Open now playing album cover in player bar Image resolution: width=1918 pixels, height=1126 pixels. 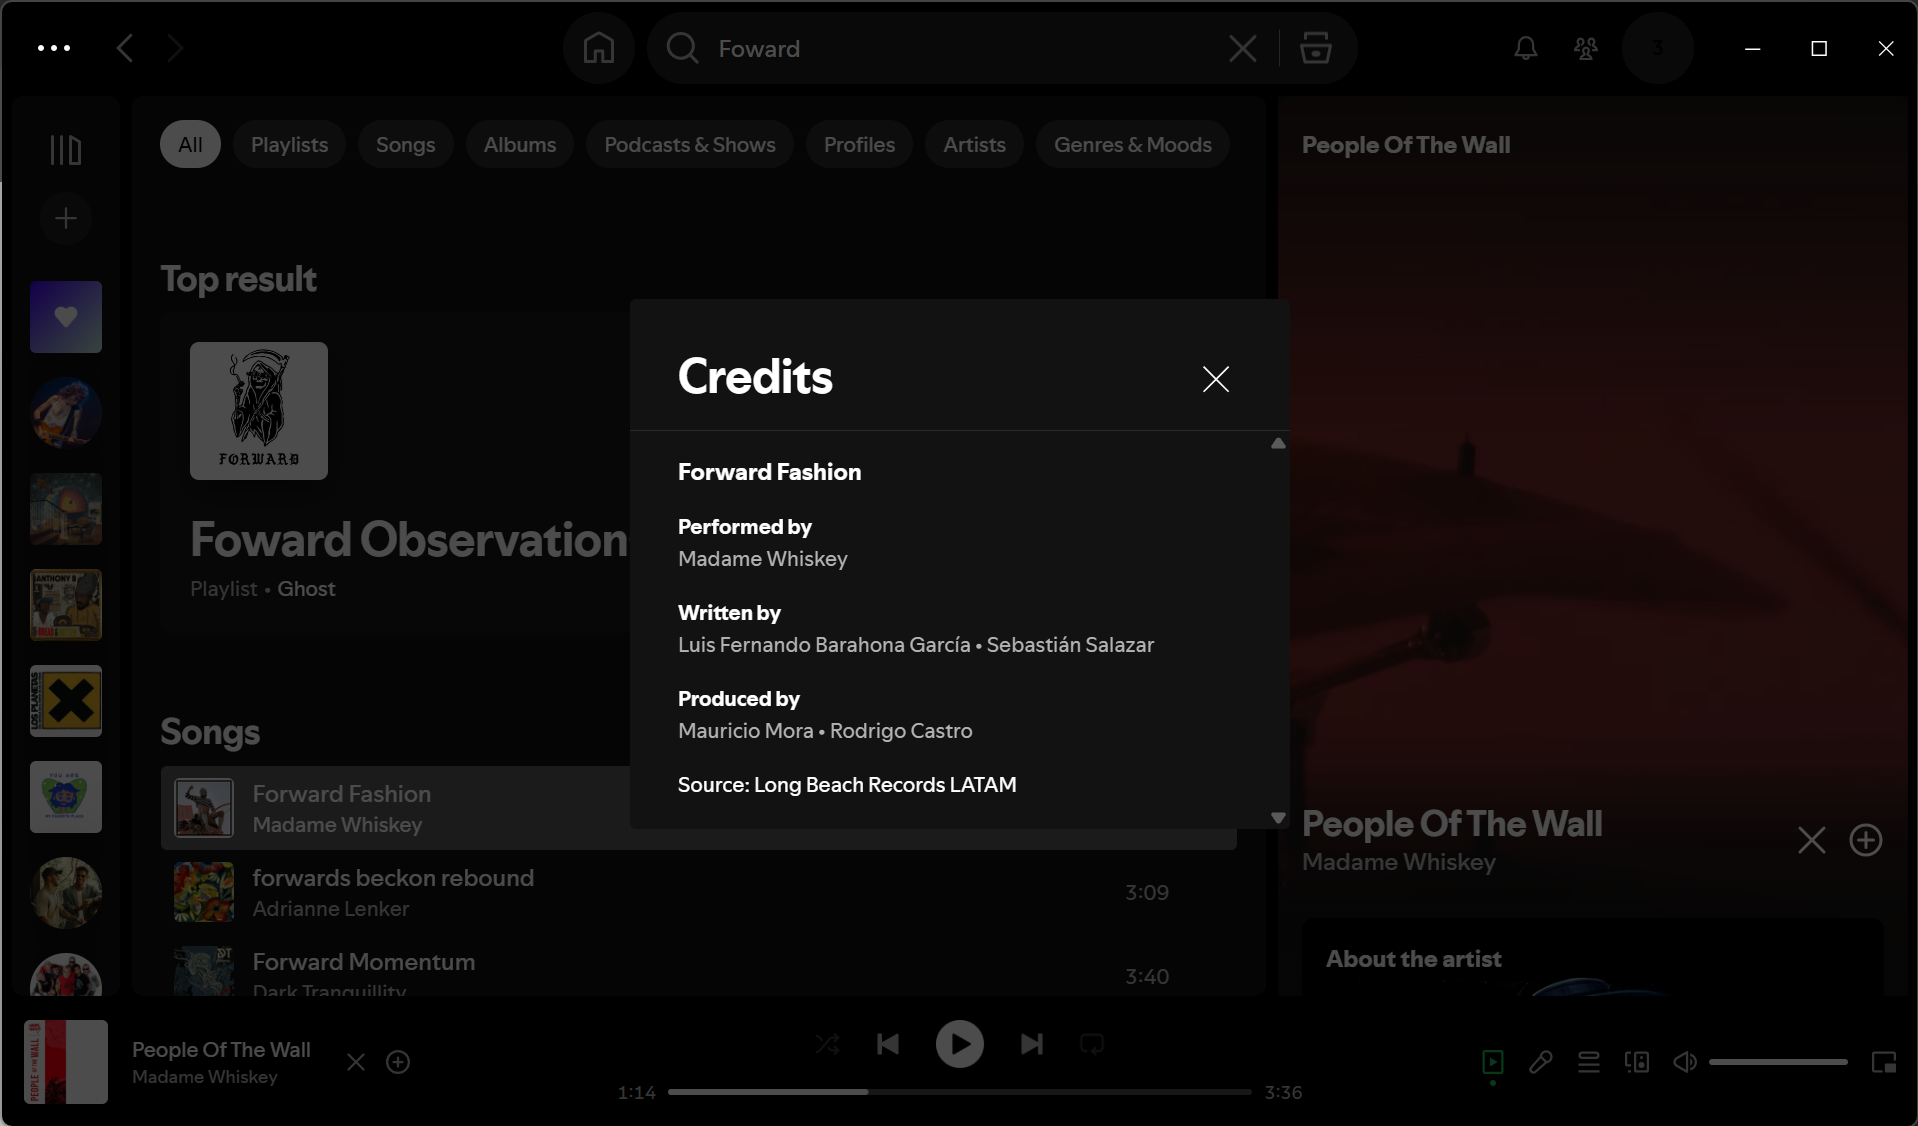tap(66, 1062)
